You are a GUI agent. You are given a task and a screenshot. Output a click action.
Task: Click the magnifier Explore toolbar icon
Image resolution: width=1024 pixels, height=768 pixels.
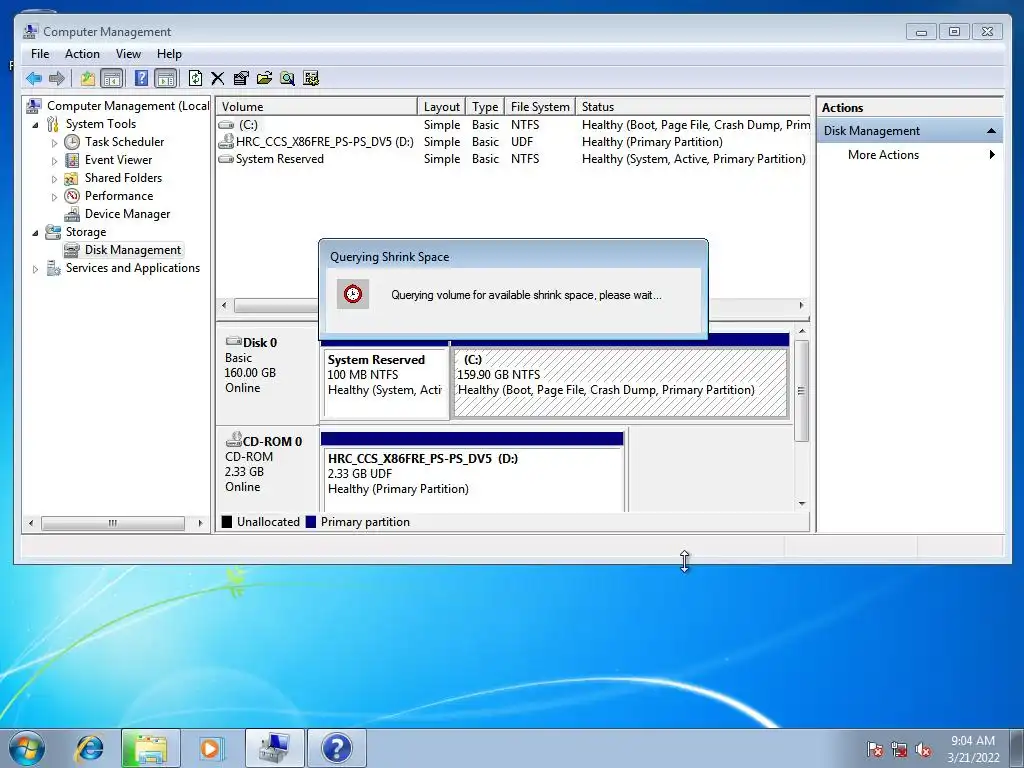pos(287,78)
